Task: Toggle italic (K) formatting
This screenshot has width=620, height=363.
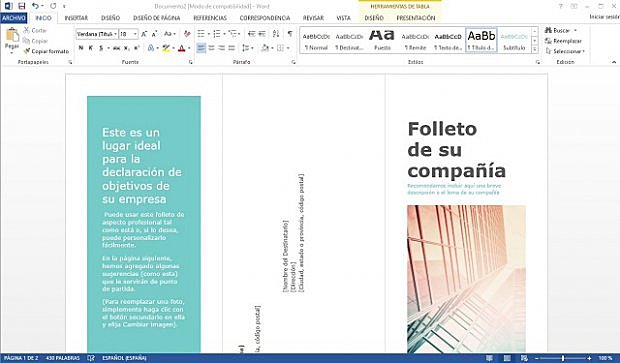Action: coord(91,48)
